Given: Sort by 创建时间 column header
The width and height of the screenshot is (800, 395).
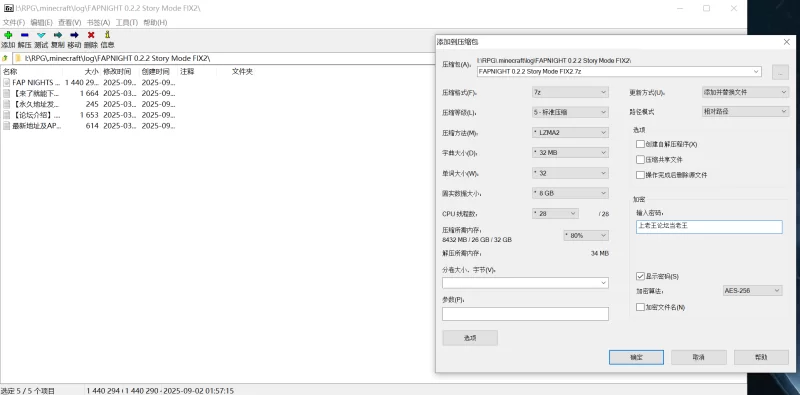Looking at the screenshot, I should [x=156, y=71].
